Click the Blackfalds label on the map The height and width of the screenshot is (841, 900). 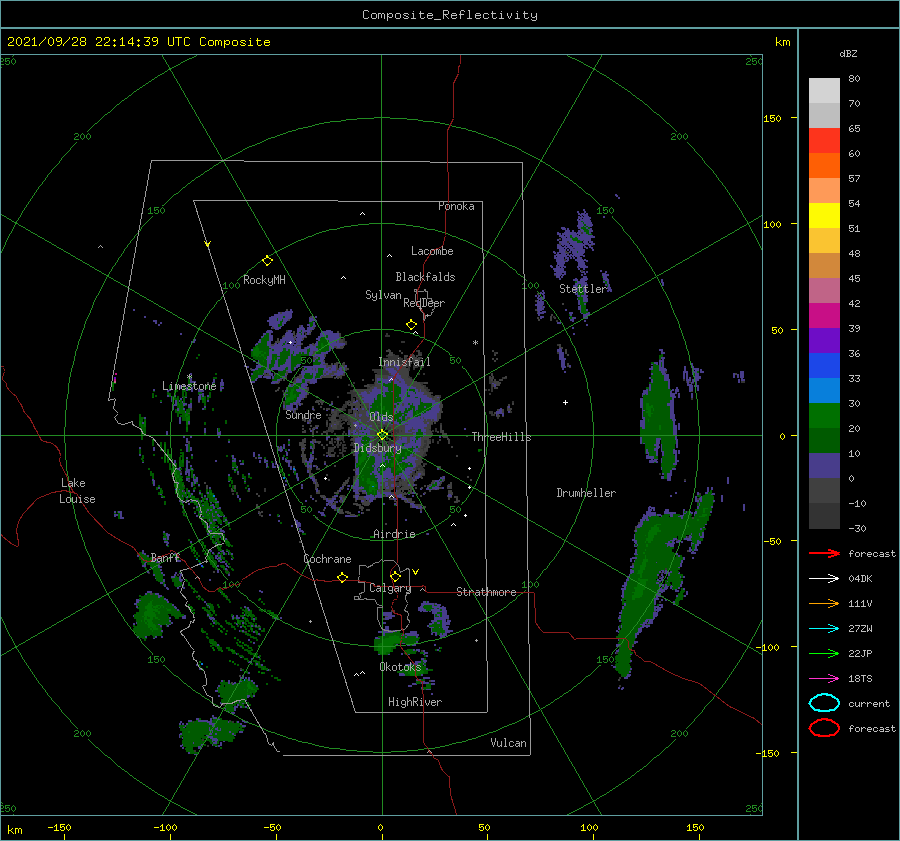(x=425, y=277)
